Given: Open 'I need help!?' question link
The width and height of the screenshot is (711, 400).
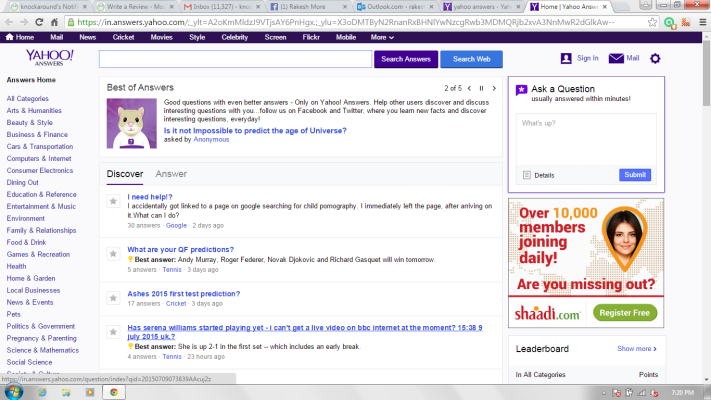Looking at the screenshot, I should coord(150,197).
